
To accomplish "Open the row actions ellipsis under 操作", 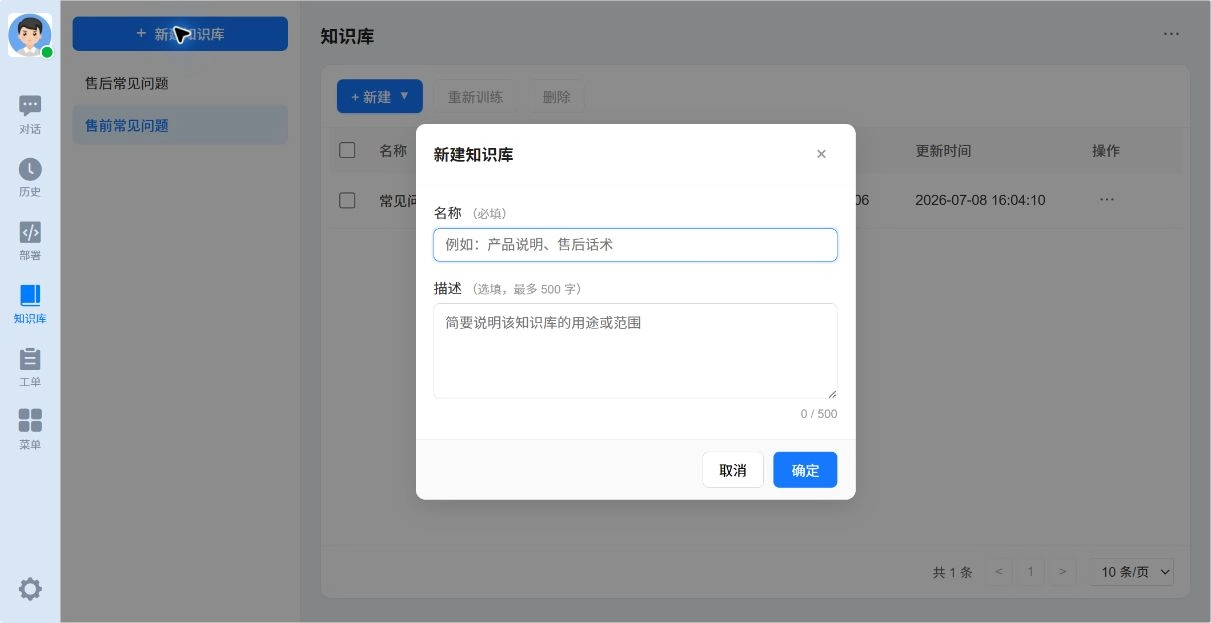I will pos(1106,200).
